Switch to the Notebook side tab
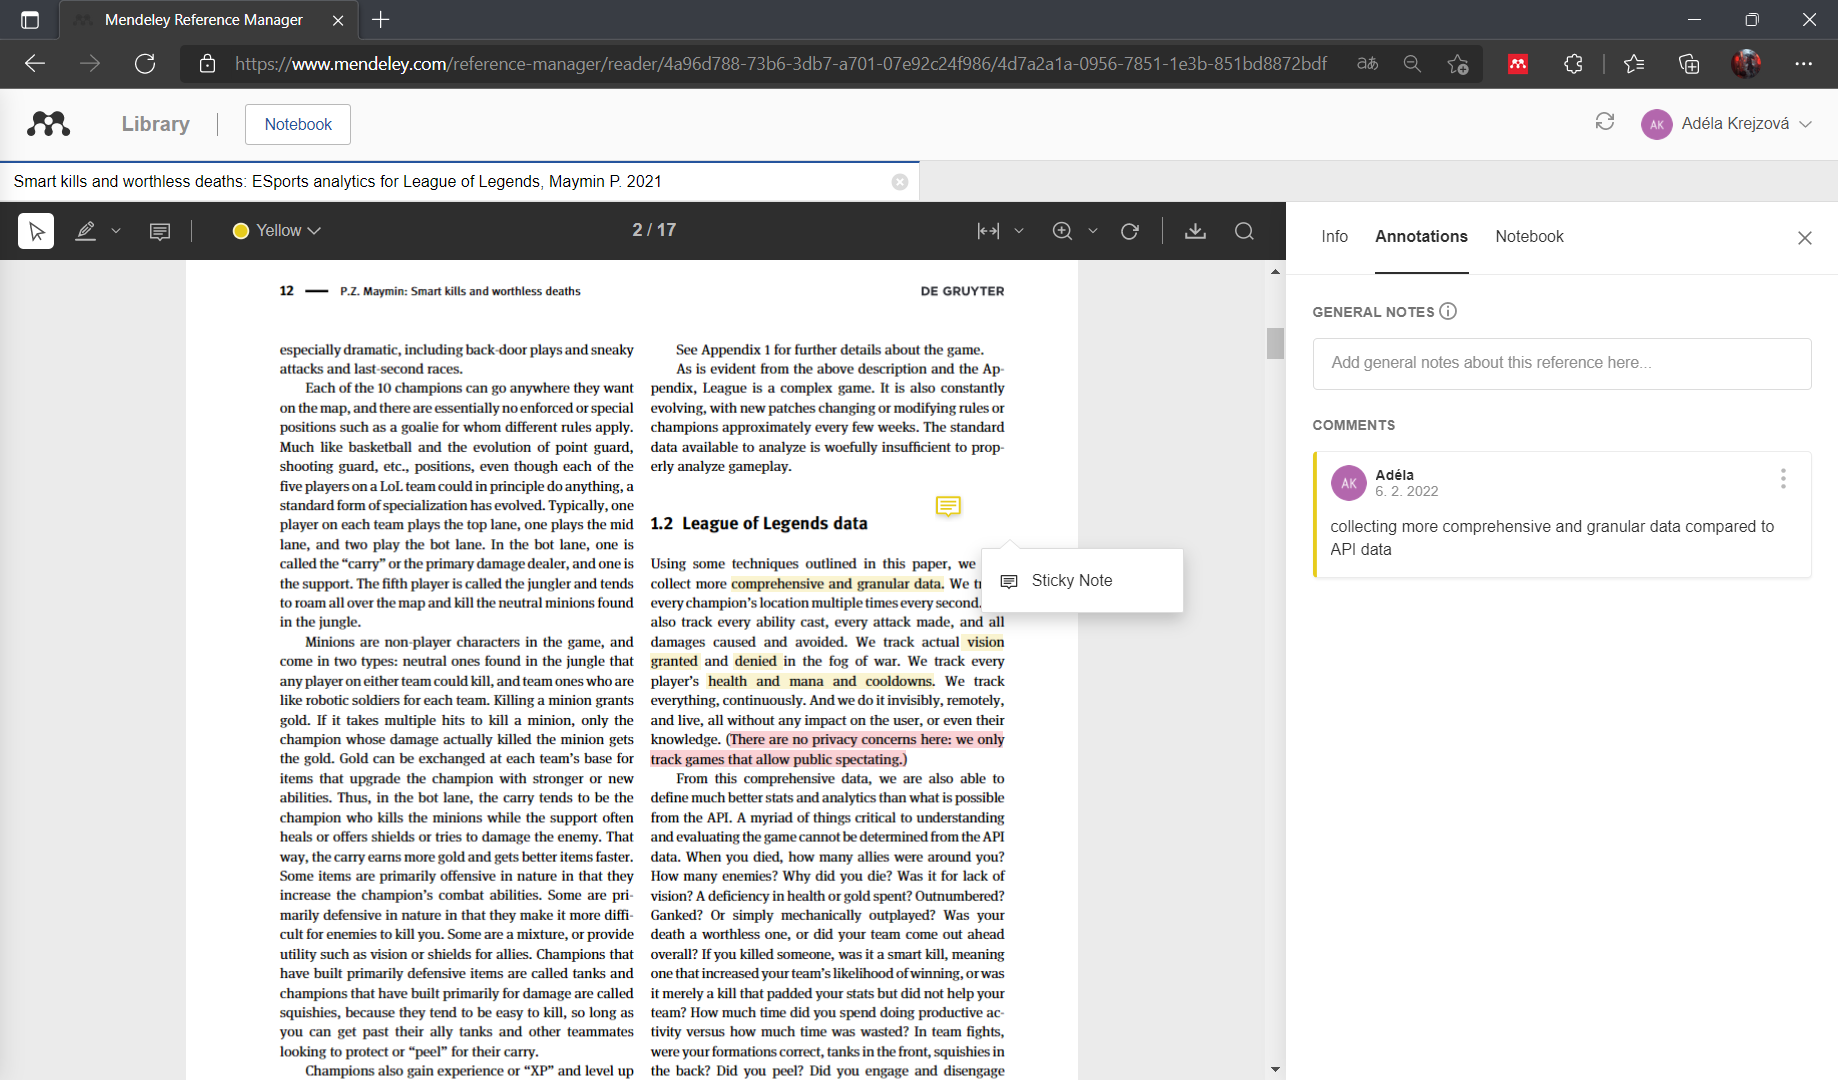The image size is (1838, 1080). click(1529, 237)
